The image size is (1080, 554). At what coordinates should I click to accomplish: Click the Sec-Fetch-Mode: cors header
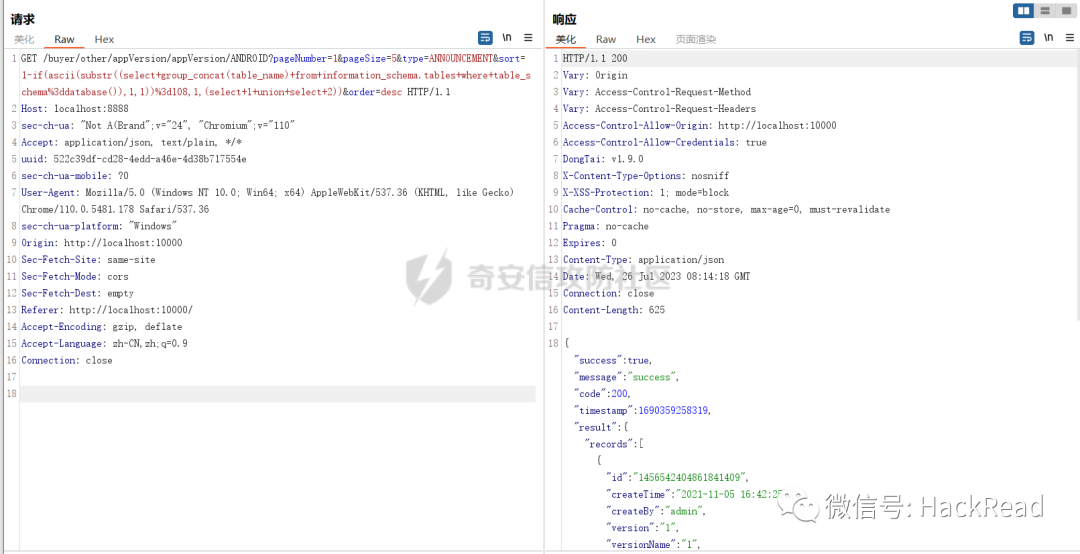(74, 276)
